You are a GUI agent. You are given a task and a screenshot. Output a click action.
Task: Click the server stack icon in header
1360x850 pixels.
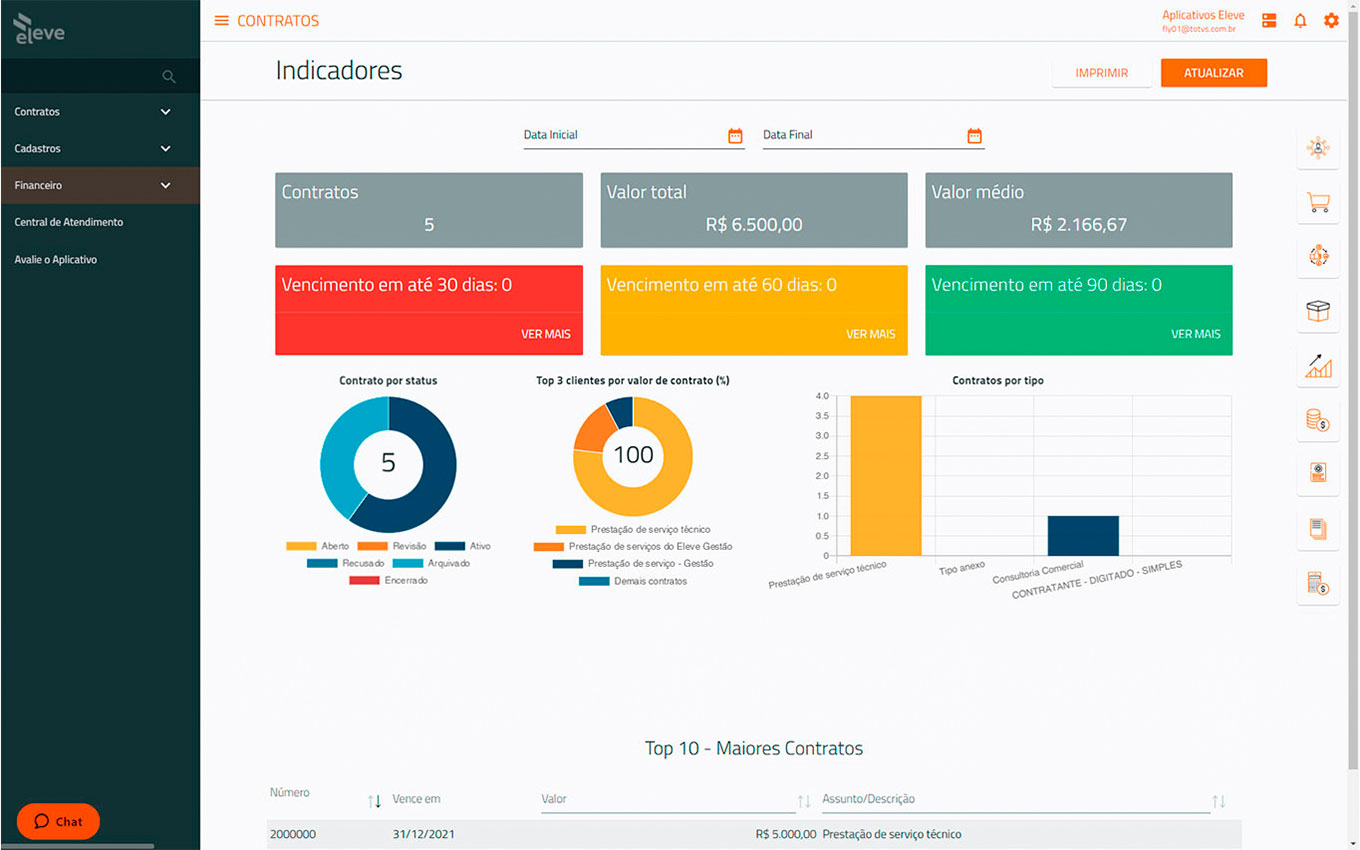(x=1269, y=21)
